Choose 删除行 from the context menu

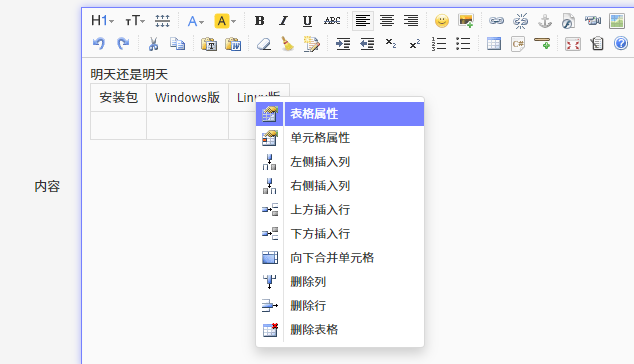click(340, 305)
